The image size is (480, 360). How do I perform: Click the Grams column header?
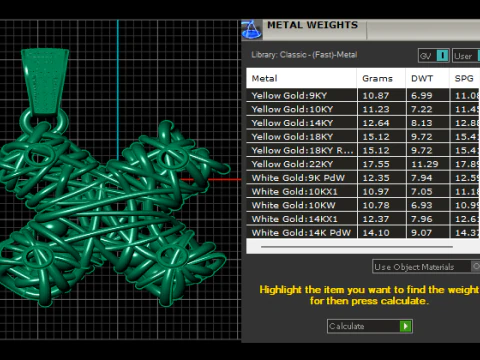click(381, 78)
